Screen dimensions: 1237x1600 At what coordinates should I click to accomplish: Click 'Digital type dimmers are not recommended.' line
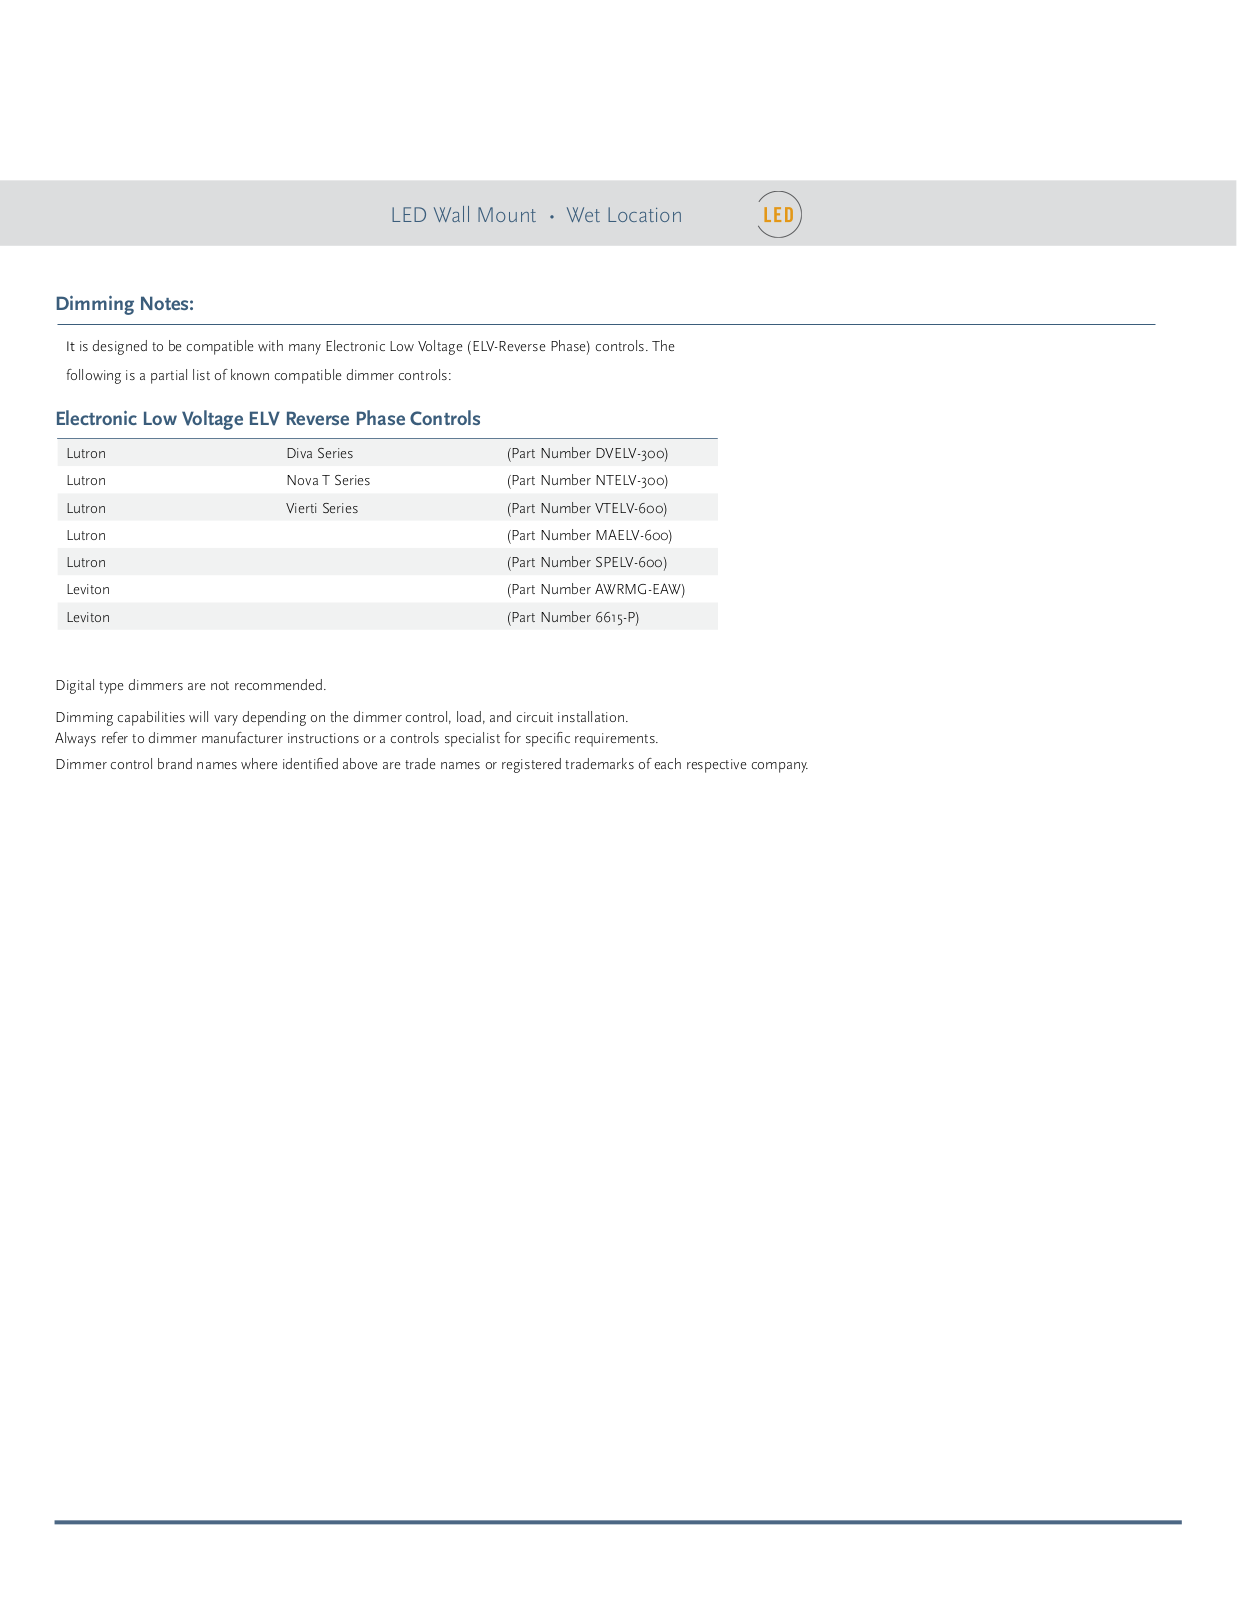coord(191,685)
